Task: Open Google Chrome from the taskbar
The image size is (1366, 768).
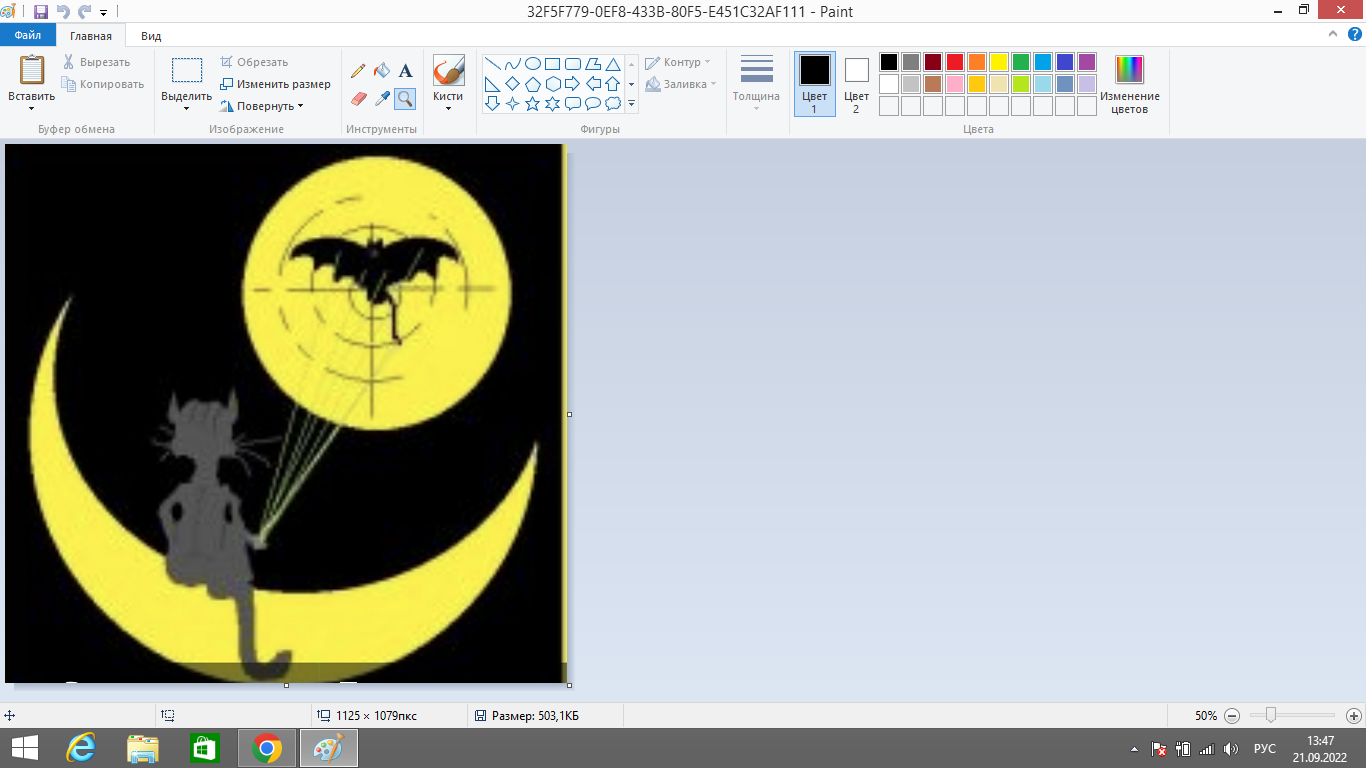Action: tap(267, 748)
